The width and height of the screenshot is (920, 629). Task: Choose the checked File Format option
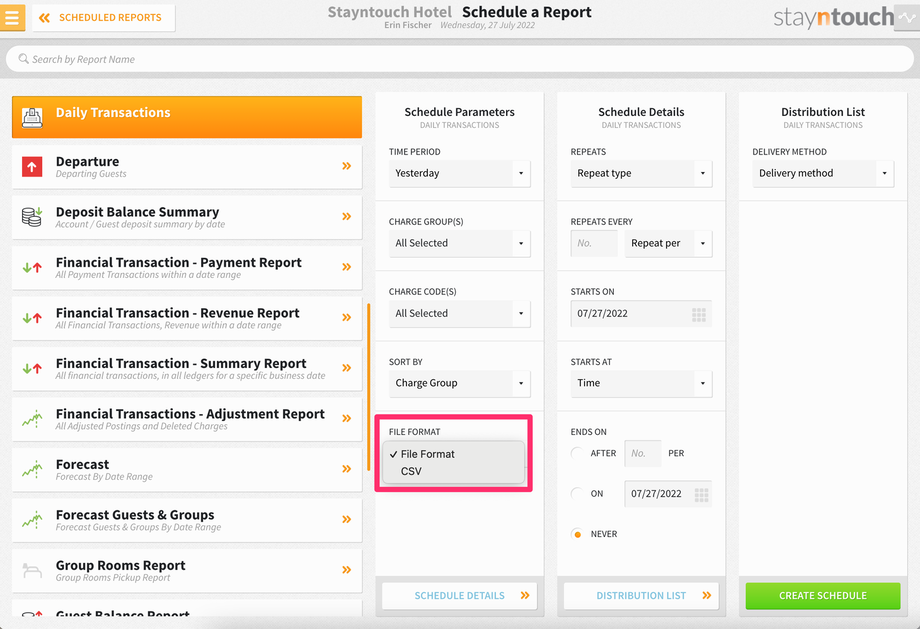453,454
